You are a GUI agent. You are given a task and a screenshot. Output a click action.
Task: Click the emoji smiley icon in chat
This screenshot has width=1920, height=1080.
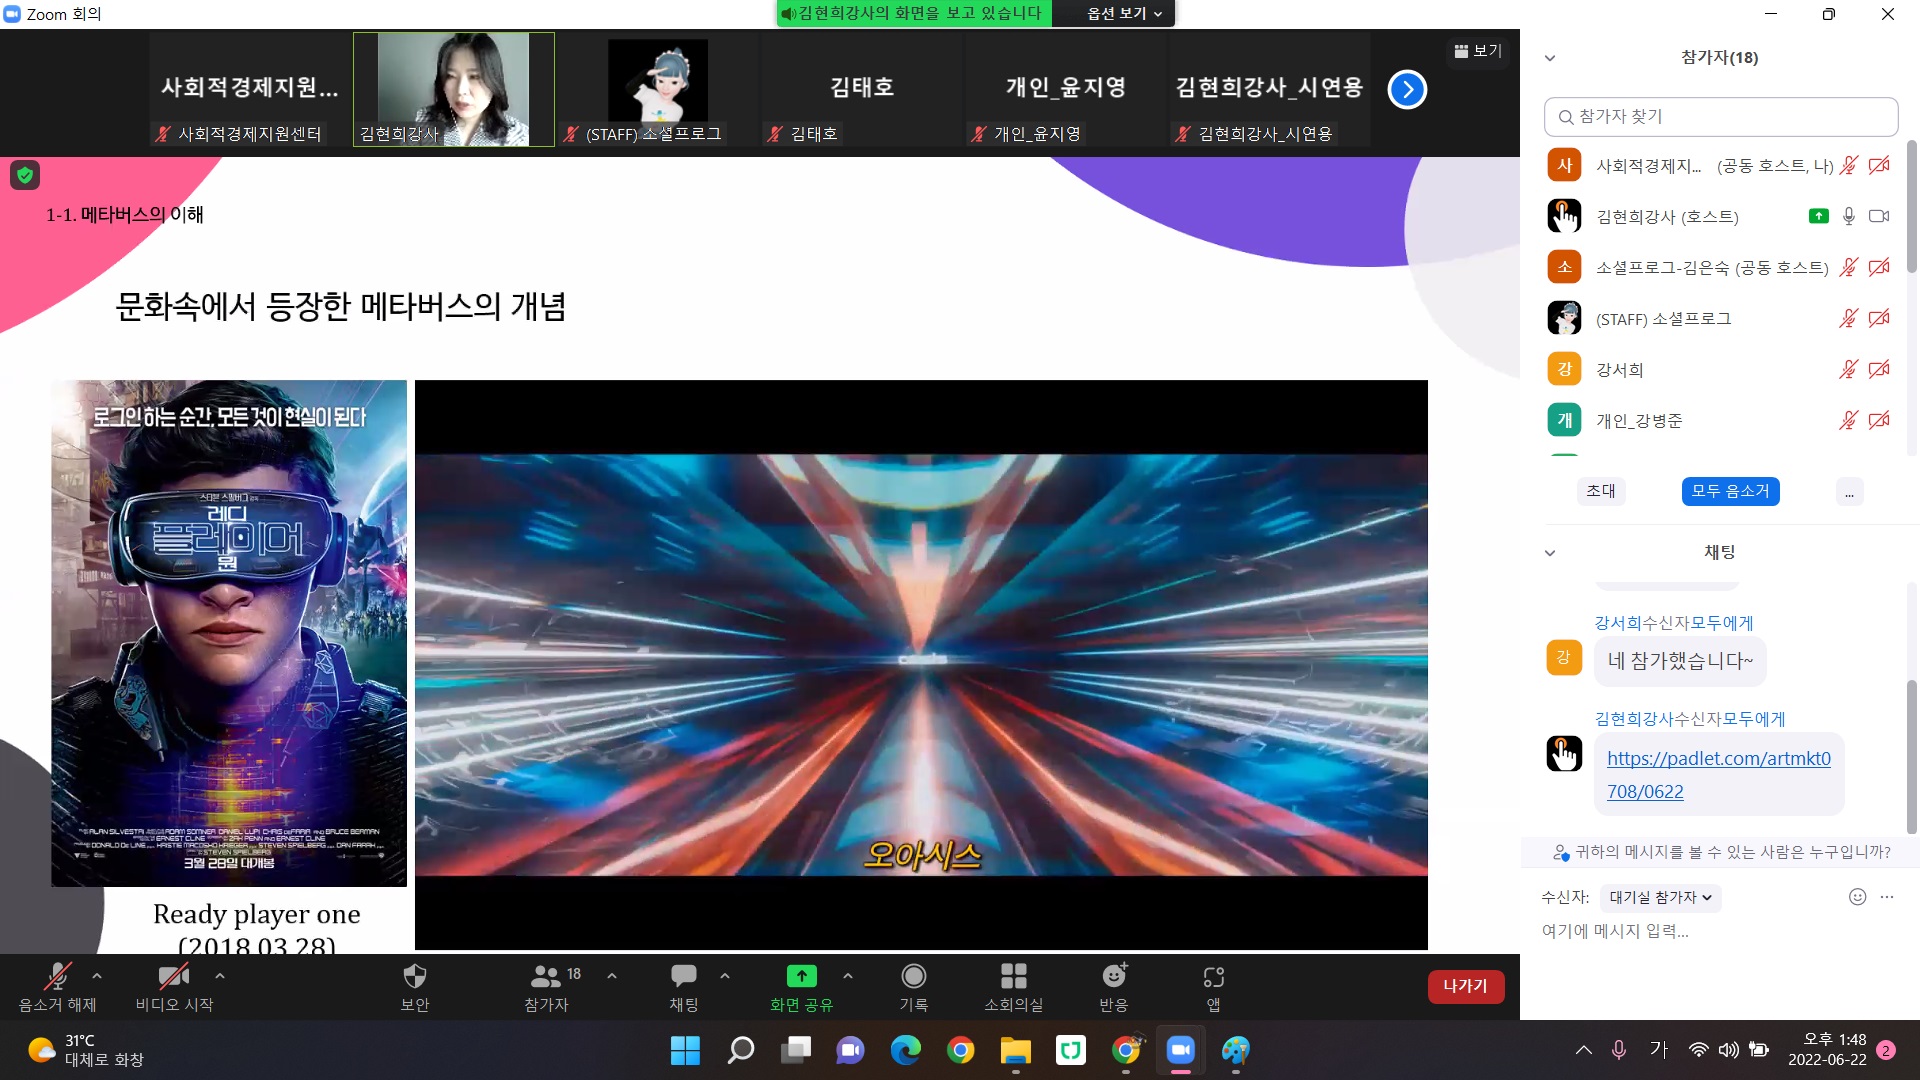[x=1857, y=897]
